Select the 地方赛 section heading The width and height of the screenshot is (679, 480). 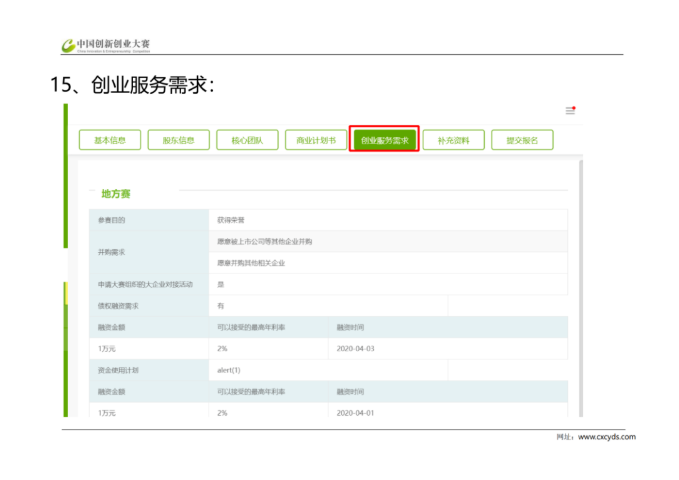[x=116, y=194]
